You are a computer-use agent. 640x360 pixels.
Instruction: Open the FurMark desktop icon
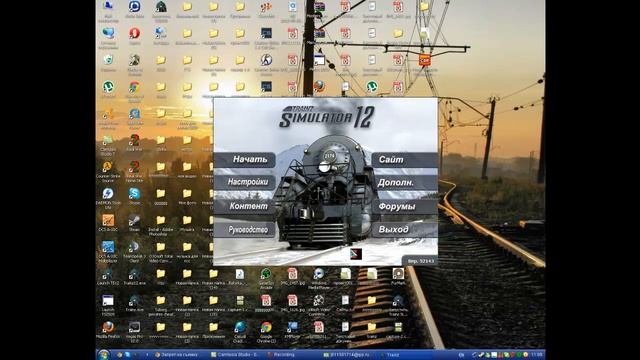pyautogui.click(x=398, y=276)
